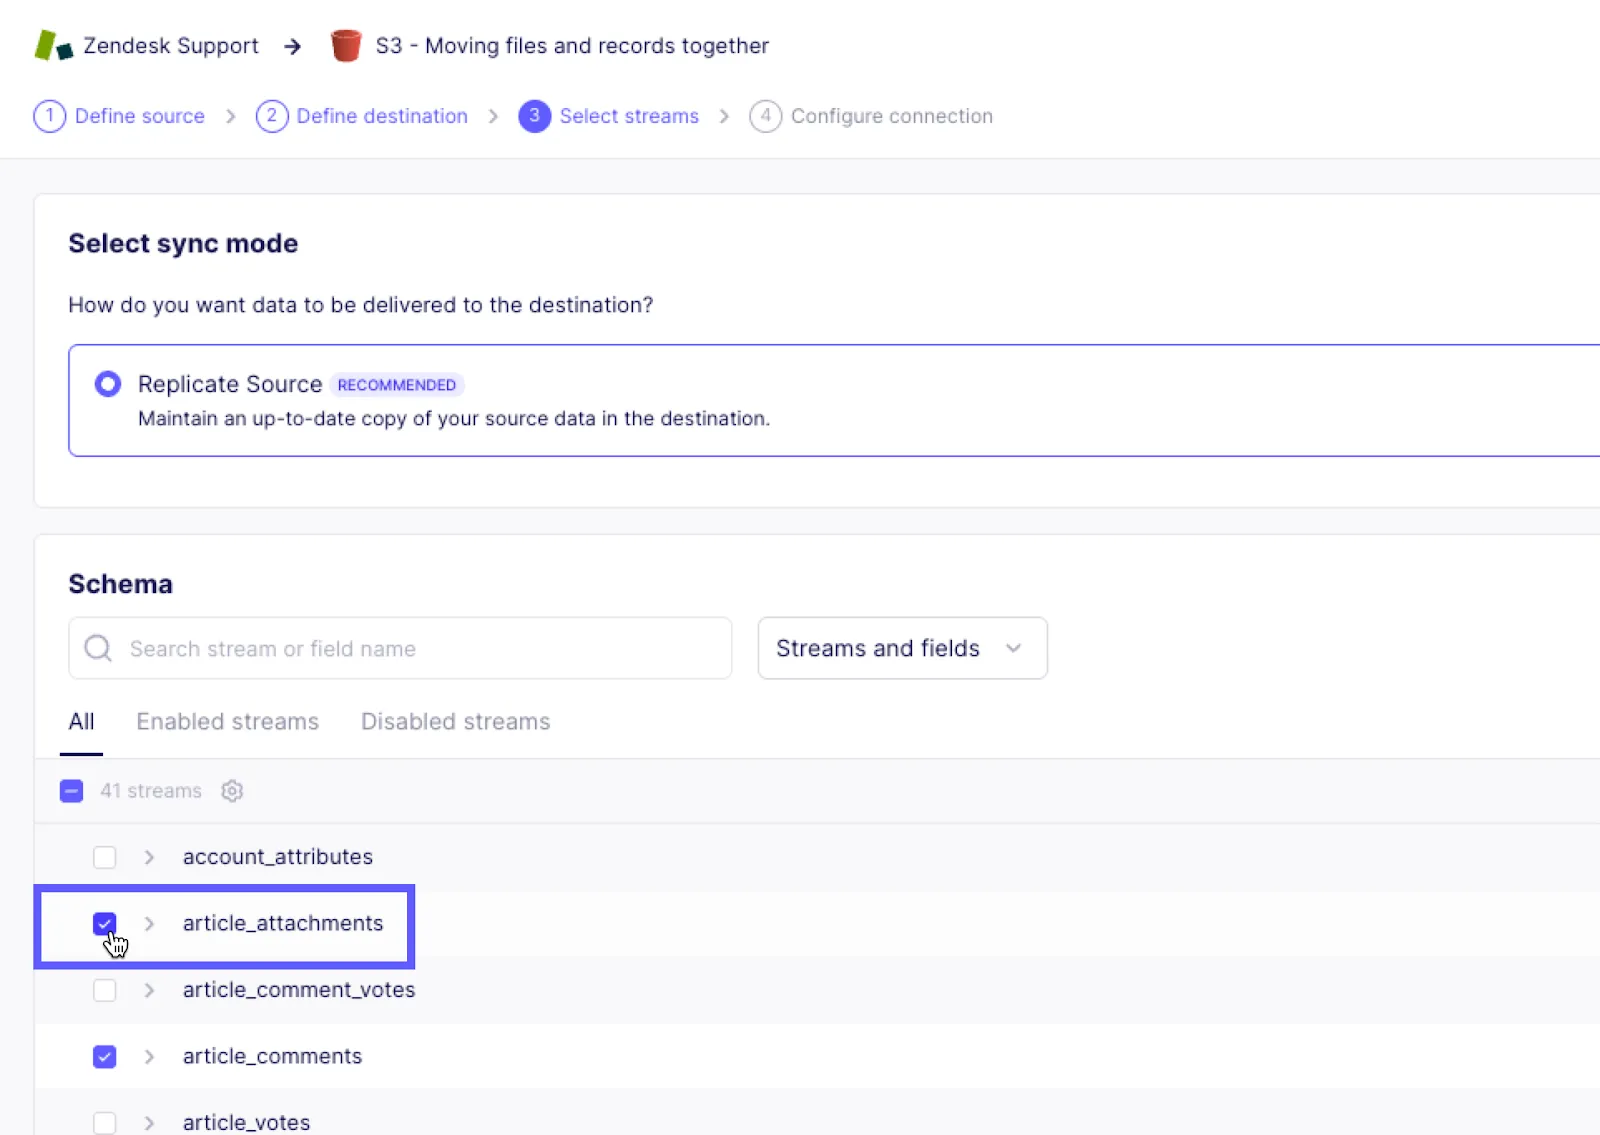Screen dimensions: 1600x1135
Task: Switch to Enabled streams tab
Action: click(x=228, y=722)
